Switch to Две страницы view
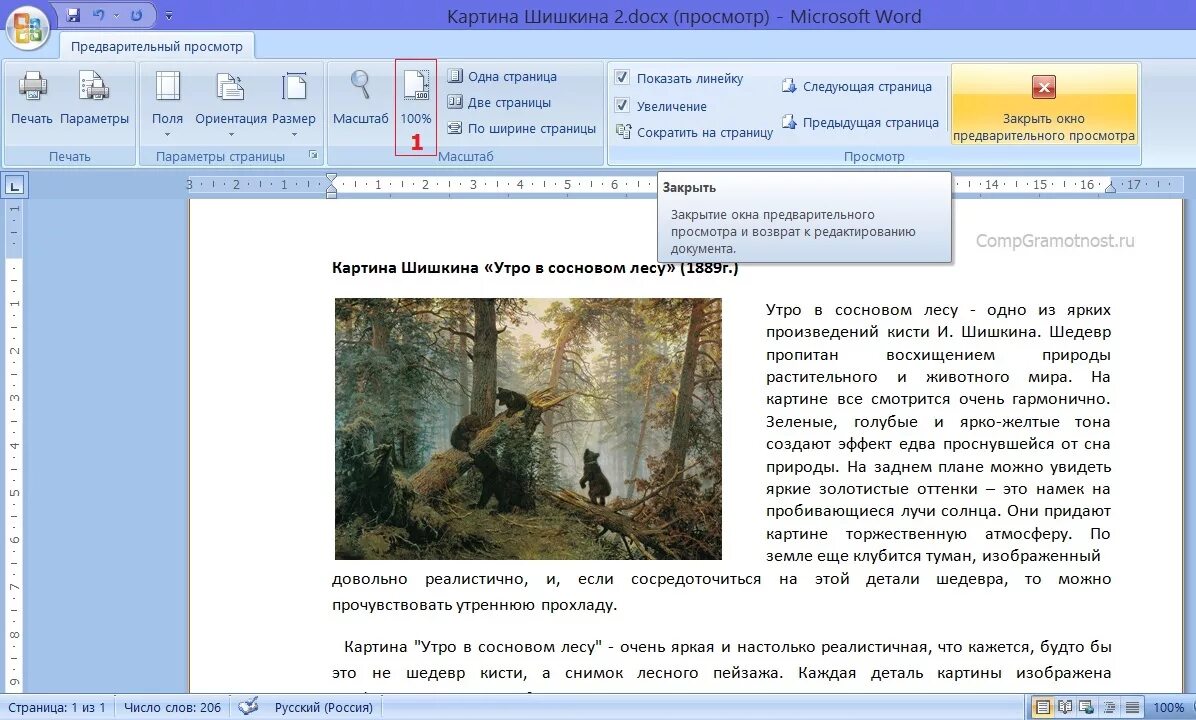The height and width of the screenshot is (720, 1196). pos(499,102)
